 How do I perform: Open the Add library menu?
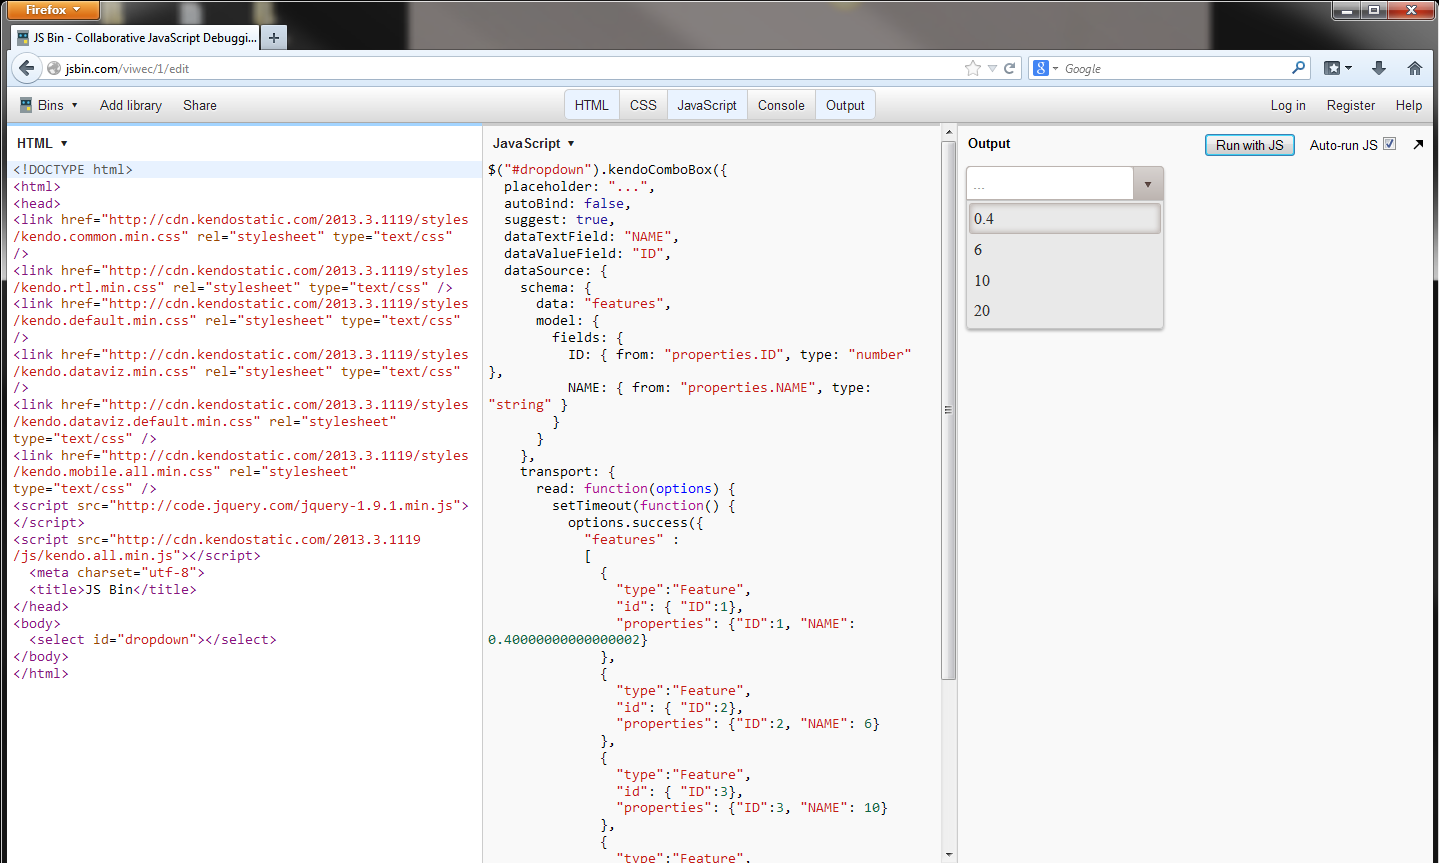coord(130,105)
